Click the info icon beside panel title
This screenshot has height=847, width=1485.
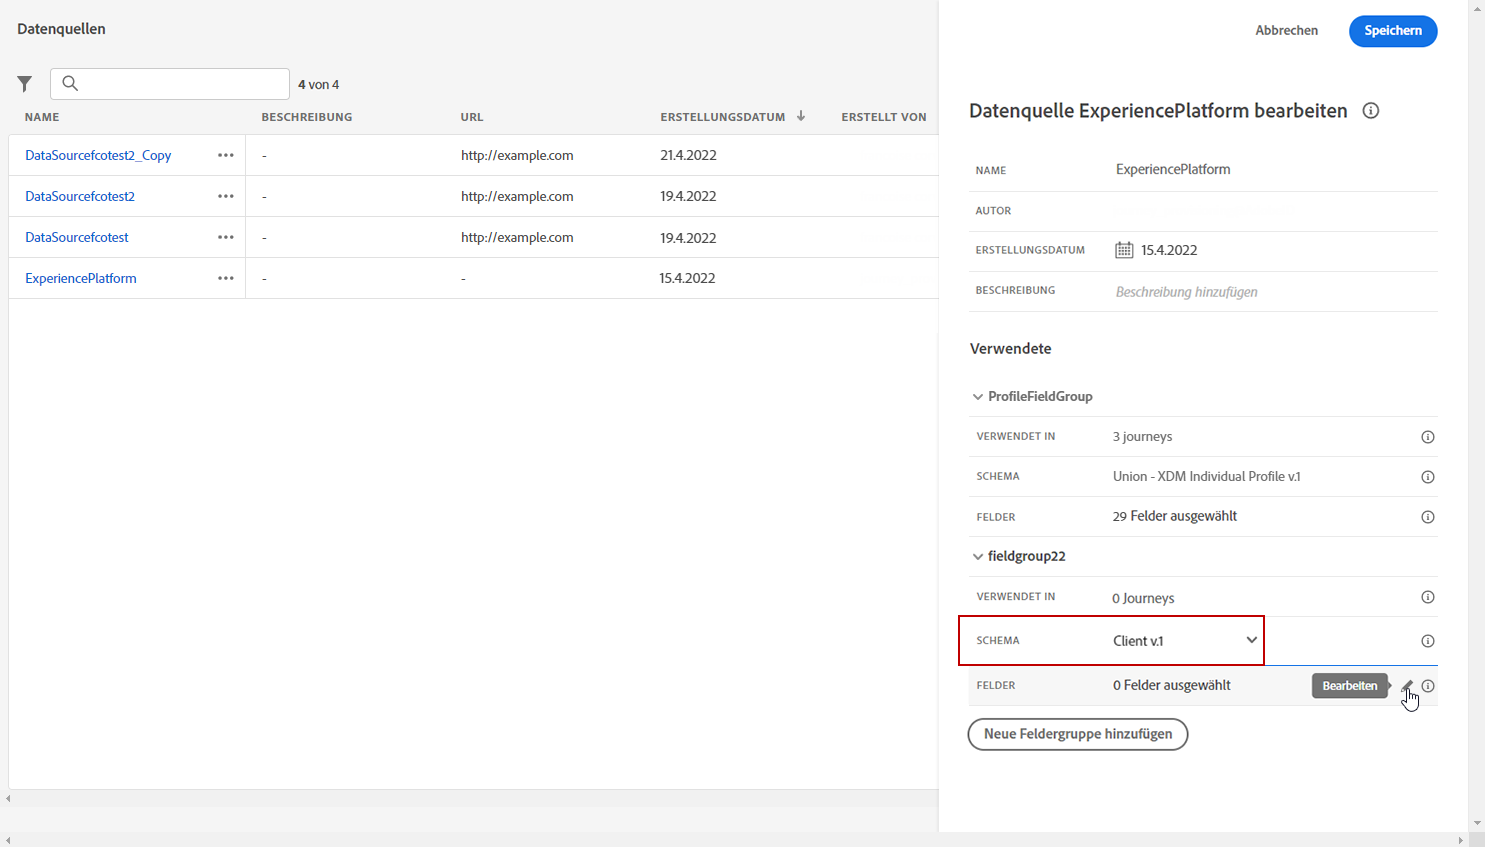pyautogui.click(x=1371, y=111)
